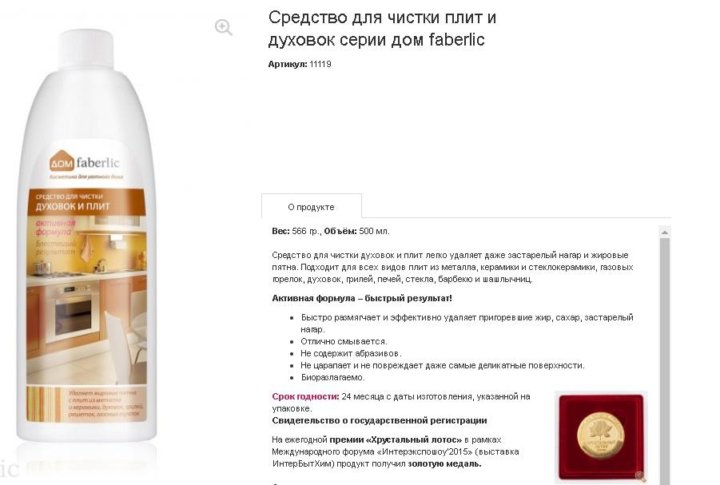Click the product title about плит и духовок
This screenshot has height=485, width=720.
382,28
